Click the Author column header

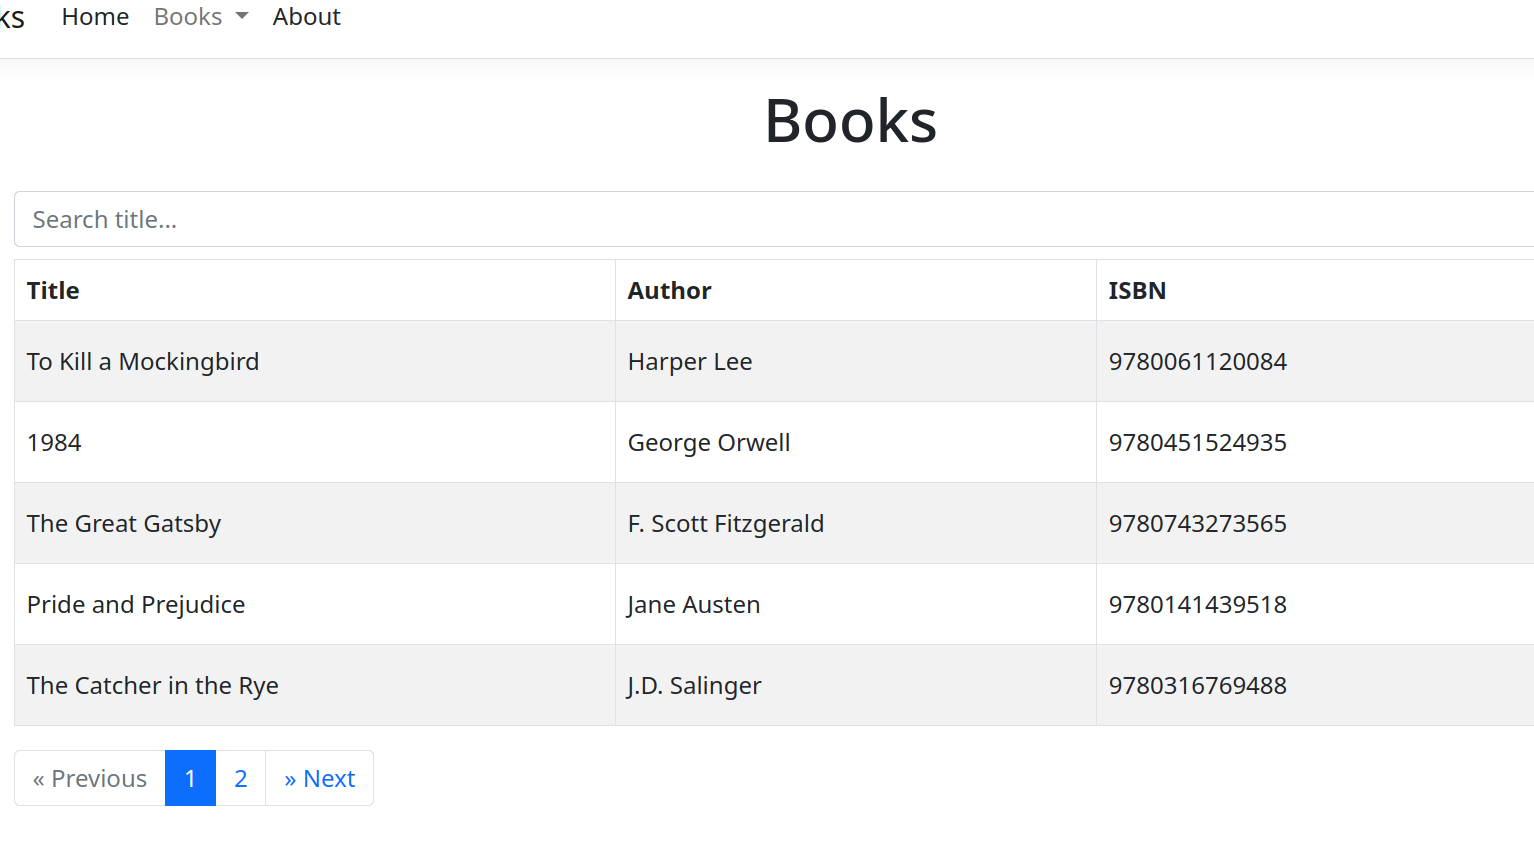point(669,291)
